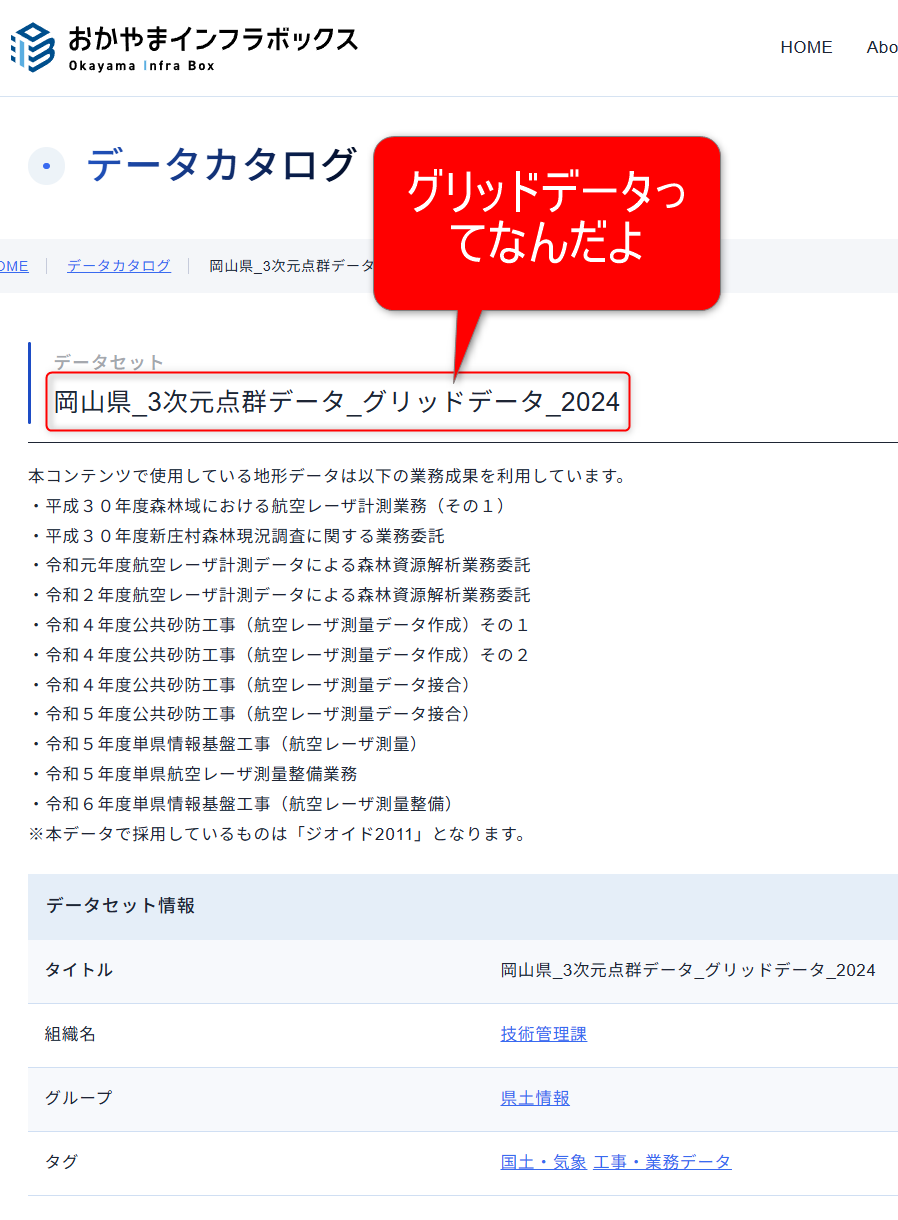Open HOME in the top navigation
Image resolution: width=898 pixels, height=1220 pixels.
[806, 48]
